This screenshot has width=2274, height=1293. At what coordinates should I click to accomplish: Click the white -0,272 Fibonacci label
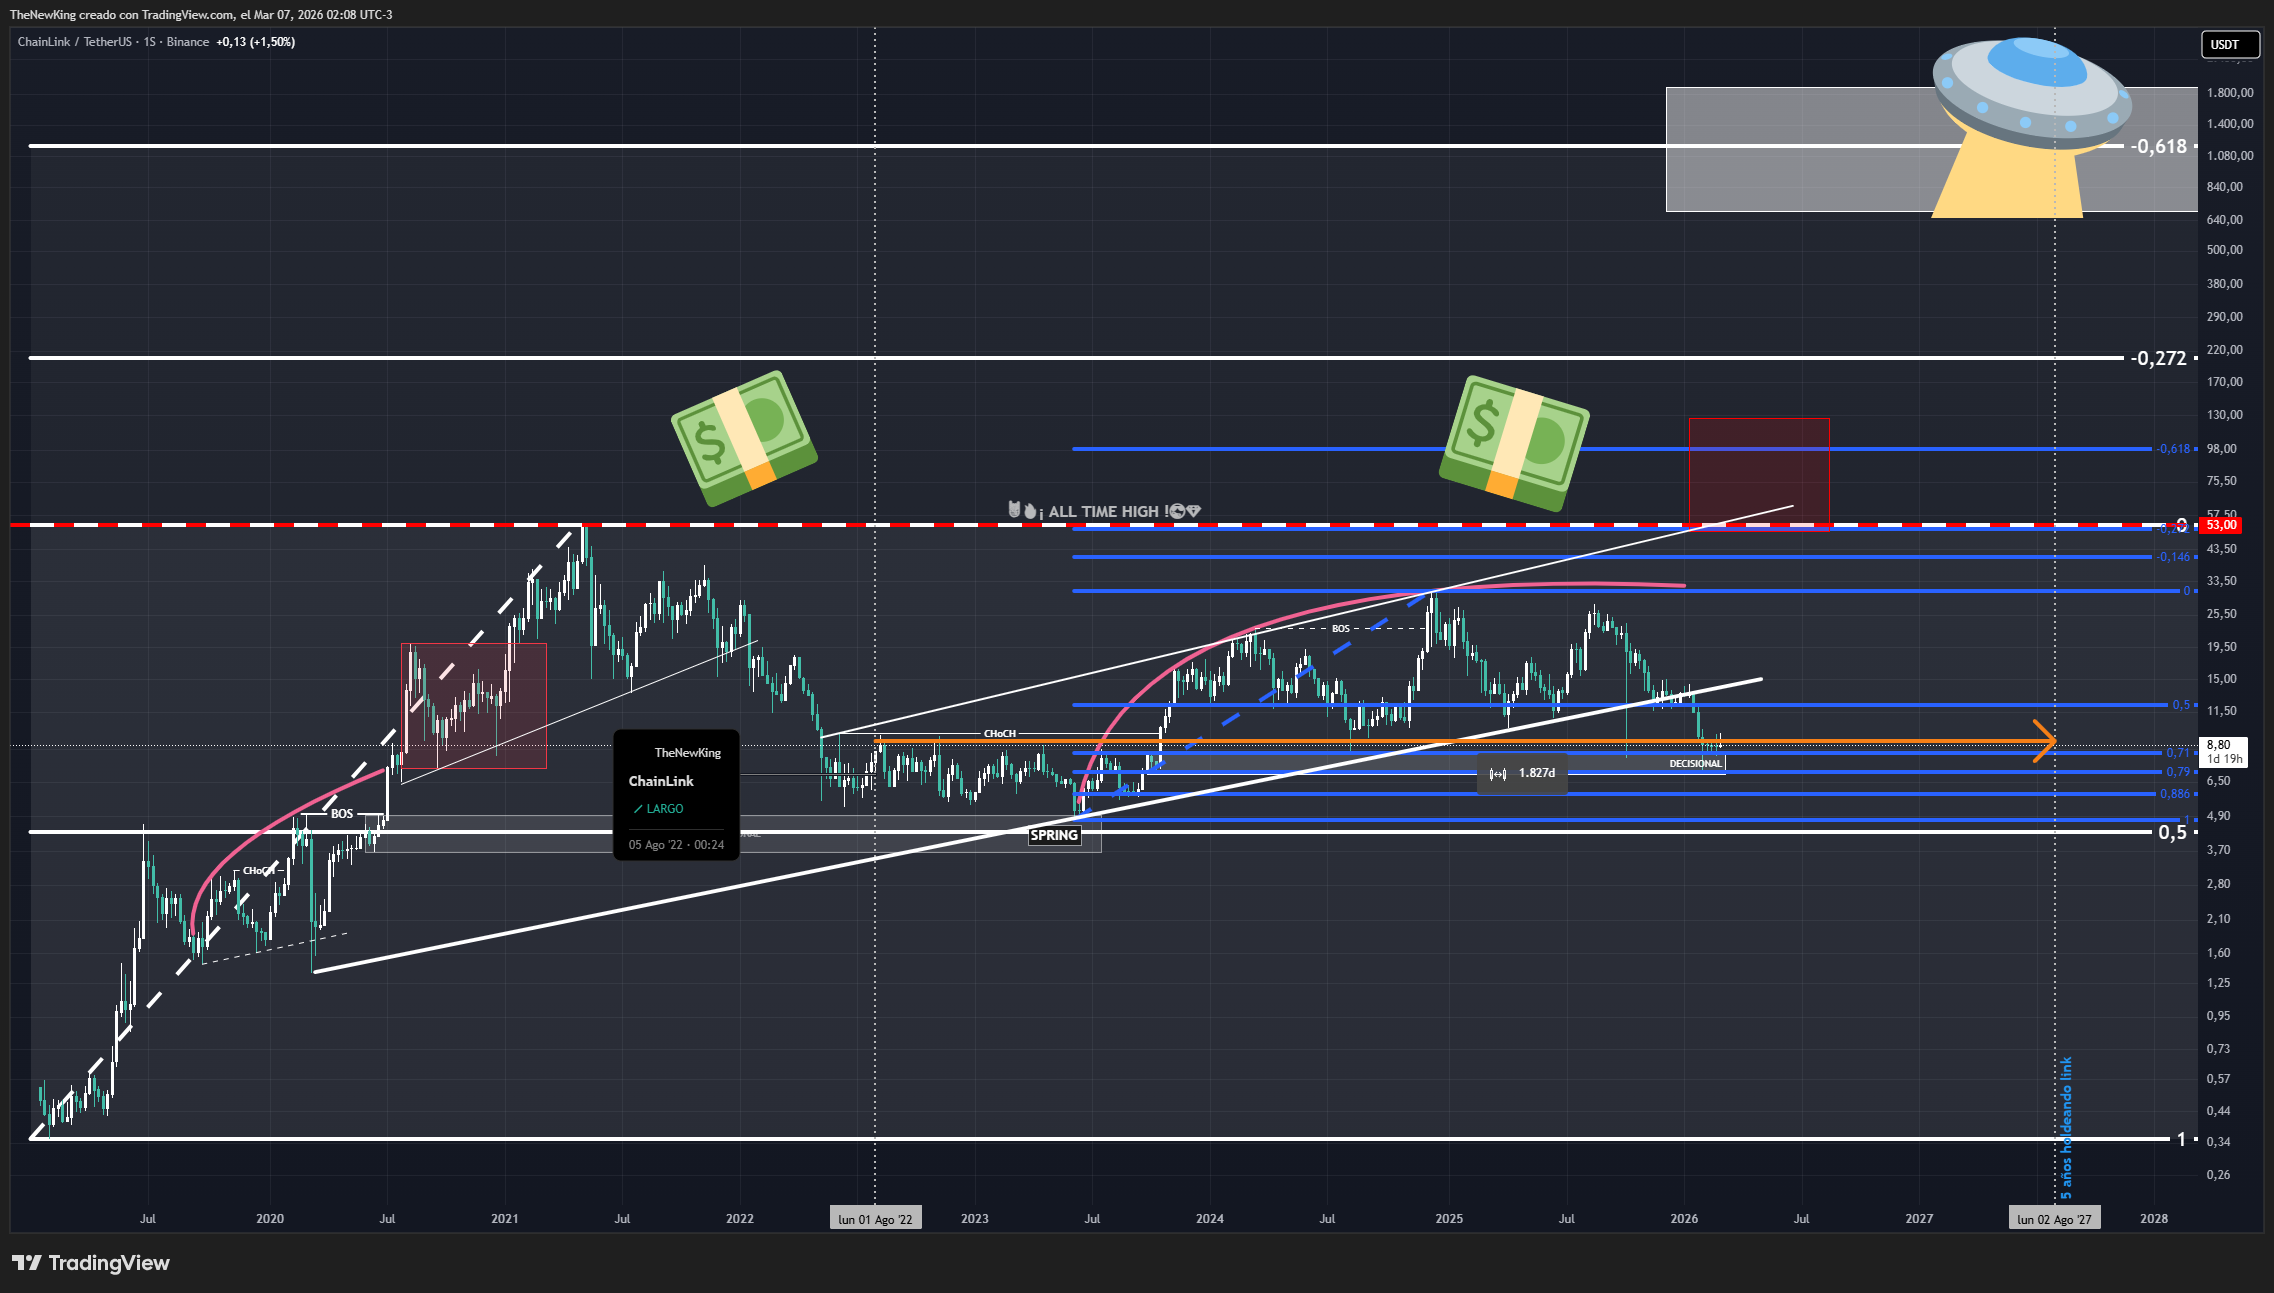[2159, 358]
